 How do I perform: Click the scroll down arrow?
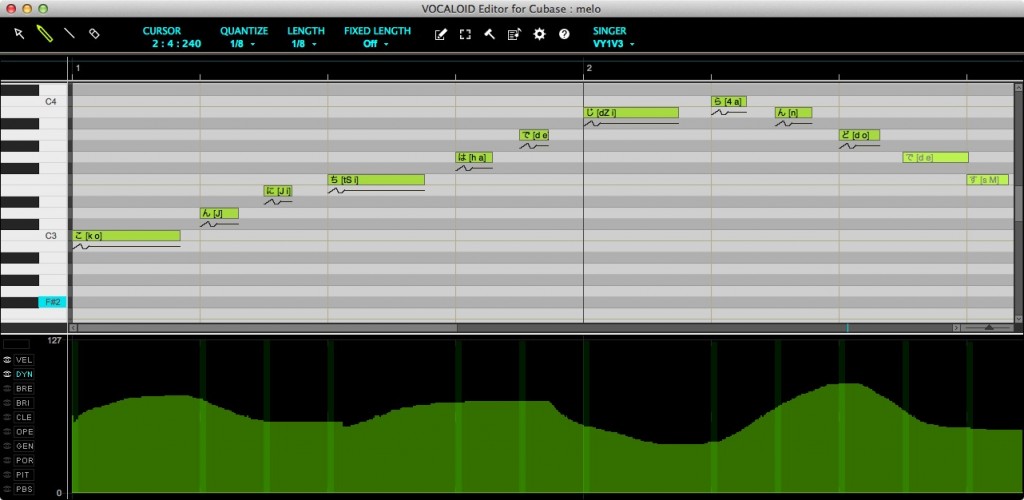coord(1018,319)
